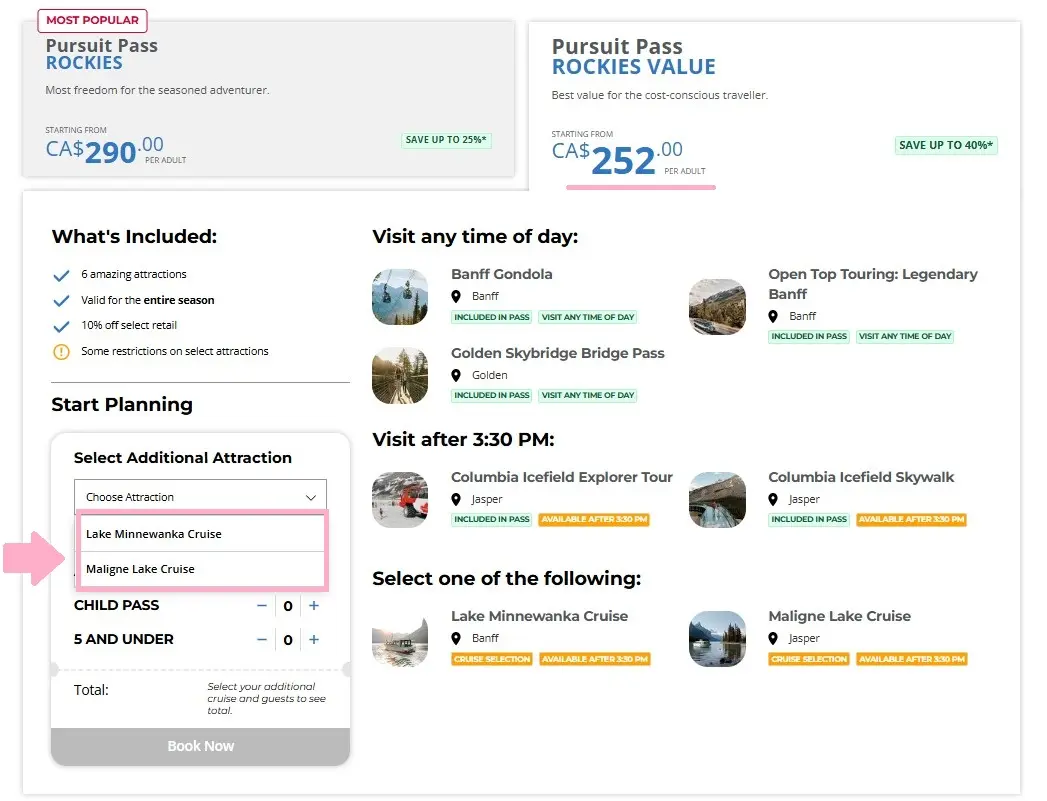Decrease Child Pass quantity
The image size is (1047, 801).
click(262, 605)
